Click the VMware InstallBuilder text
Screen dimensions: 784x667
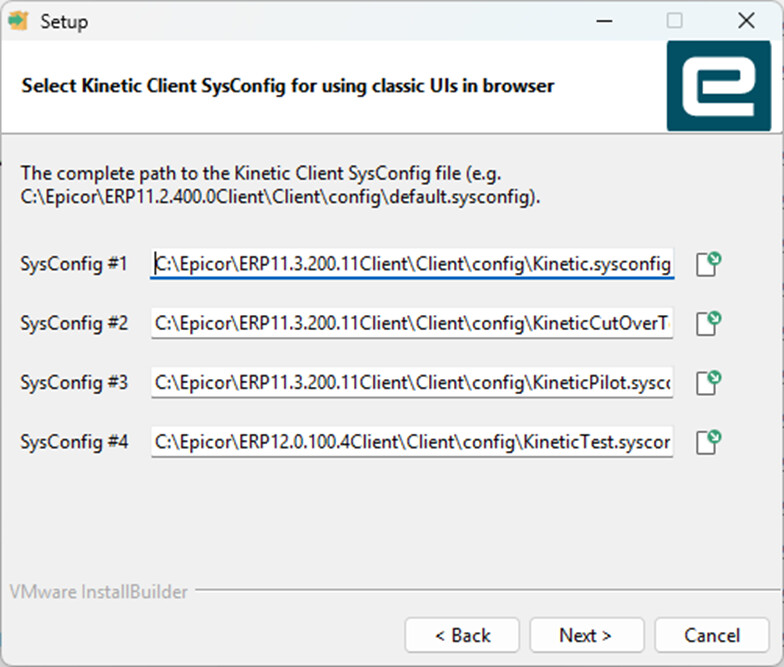coord(98,592)
